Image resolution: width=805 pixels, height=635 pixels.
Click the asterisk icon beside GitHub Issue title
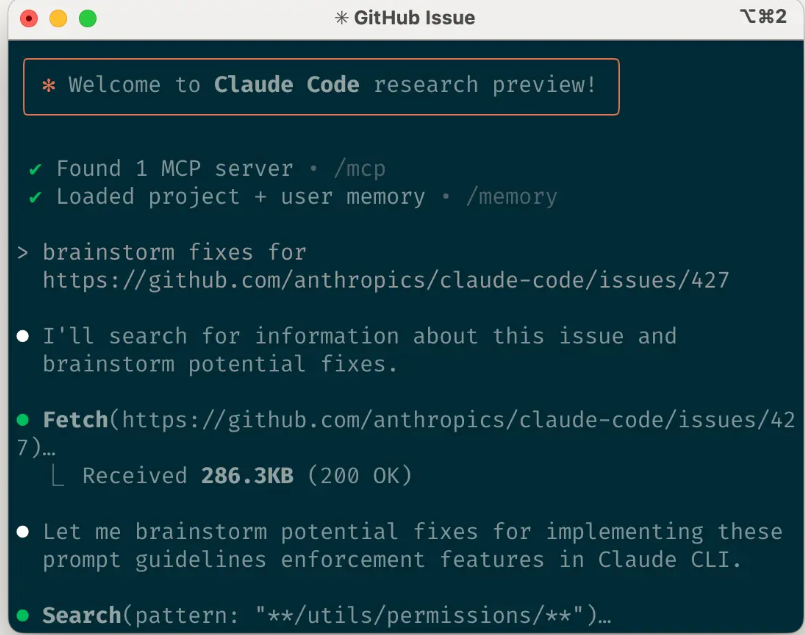click(342, 18)
